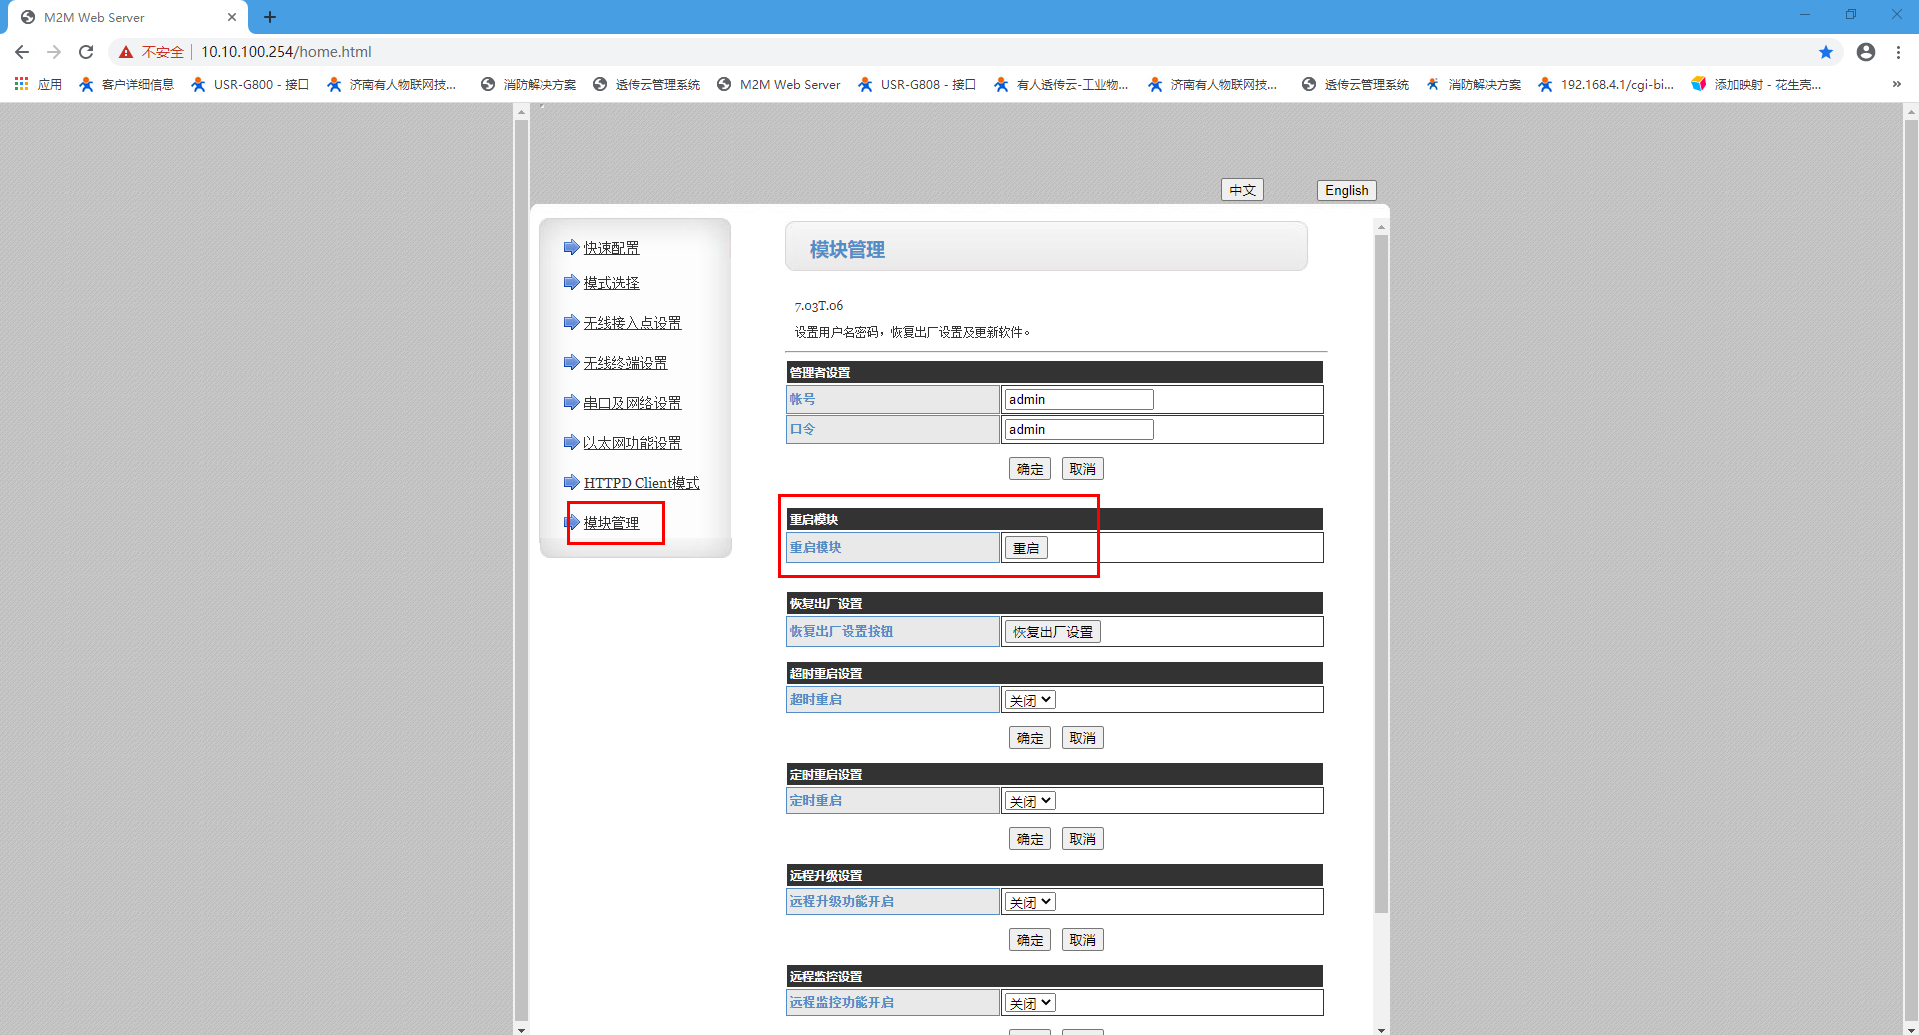Expand the 超时重启 dropdown
The height and width of the screenshot is (1035, 1919).
1030,700
